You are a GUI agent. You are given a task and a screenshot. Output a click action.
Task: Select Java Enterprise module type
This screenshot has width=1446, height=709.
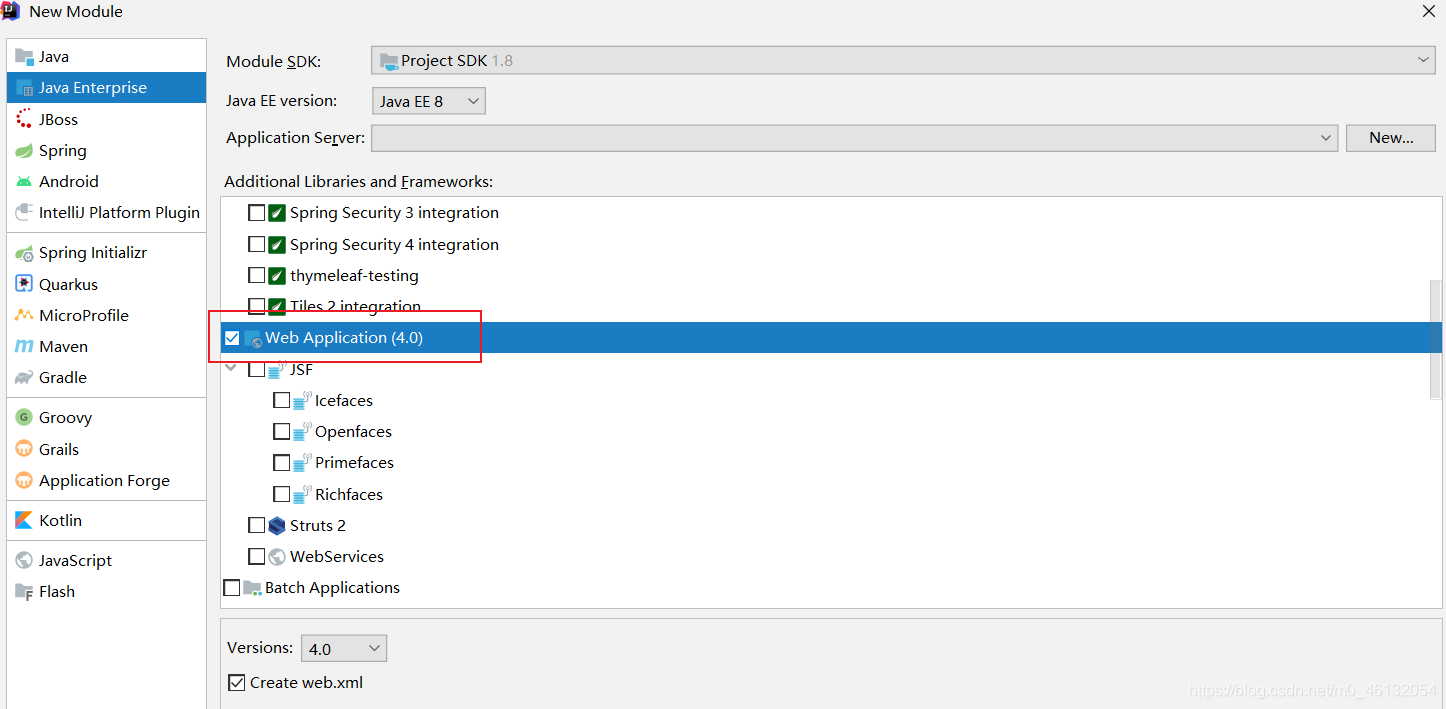[106, 88]
